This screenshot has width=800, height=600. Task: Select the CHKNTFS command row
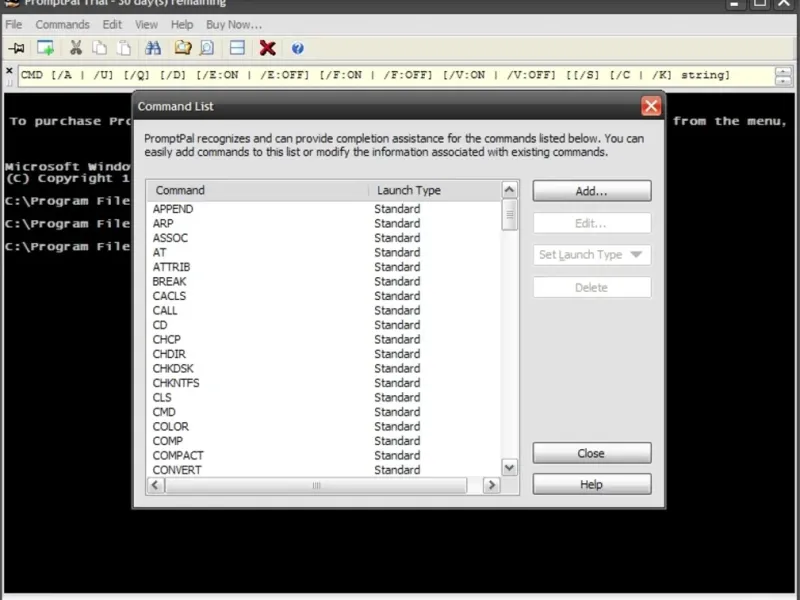(x=324, y=383)
